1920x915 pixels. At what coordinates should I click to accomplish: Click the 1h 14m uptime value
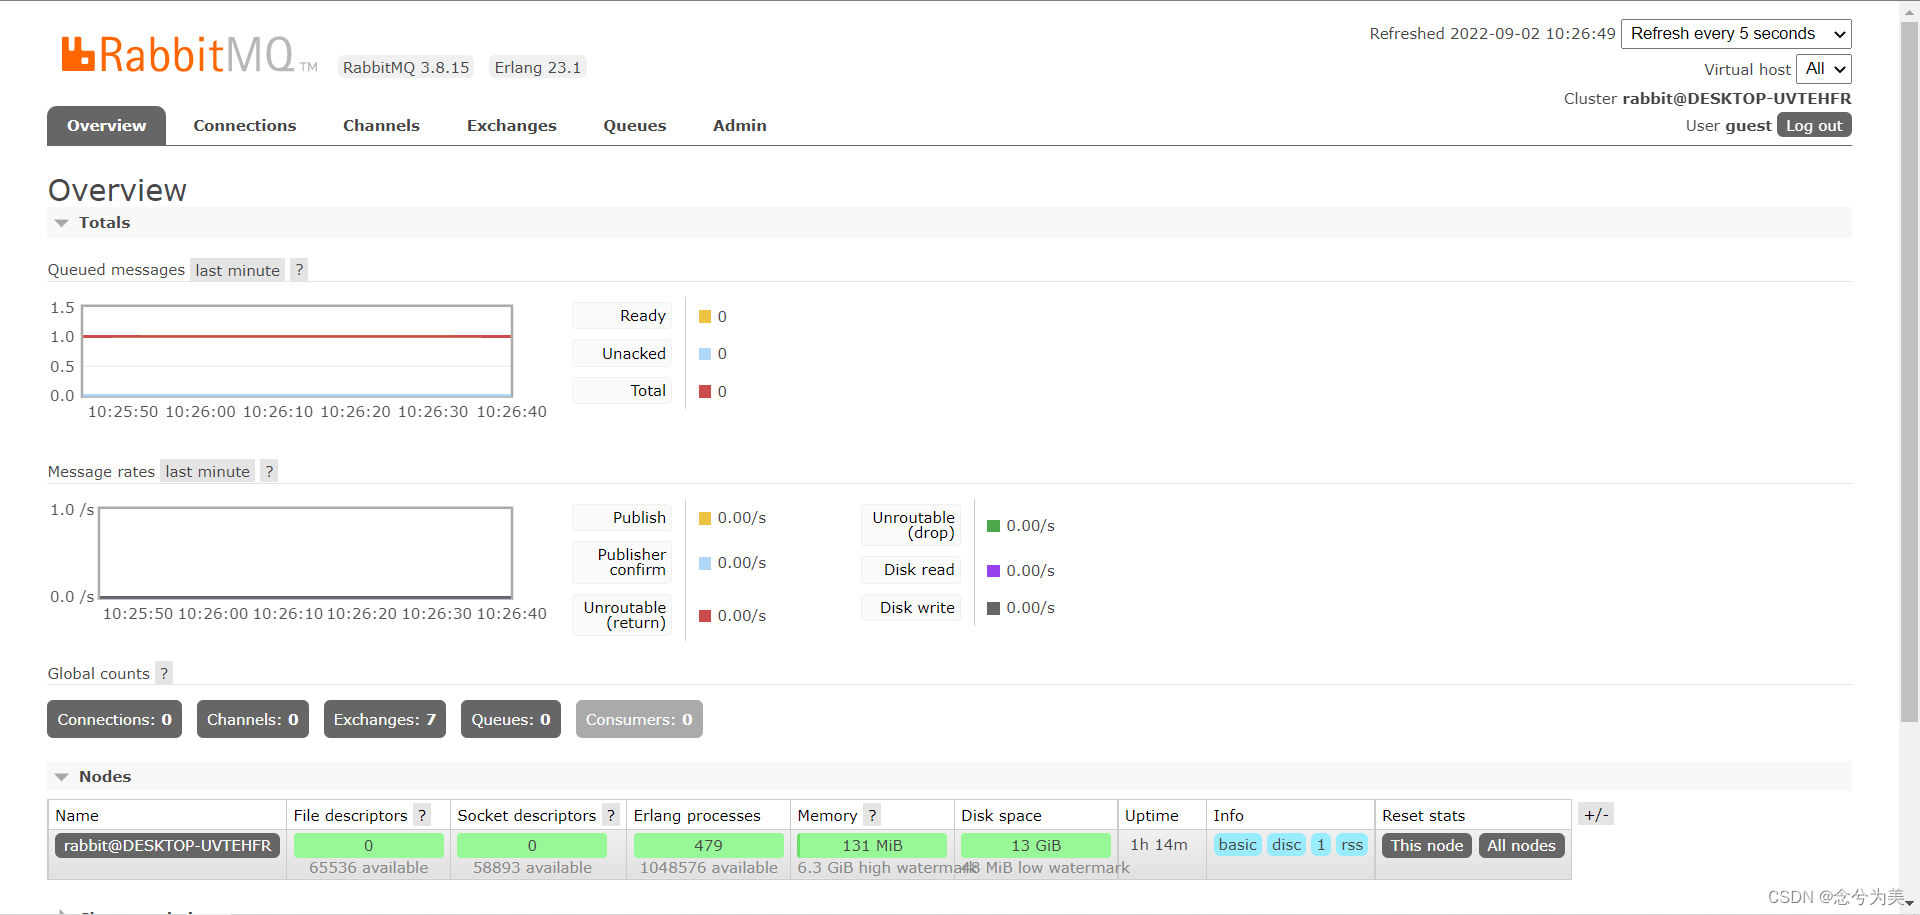coord(1159,845)
